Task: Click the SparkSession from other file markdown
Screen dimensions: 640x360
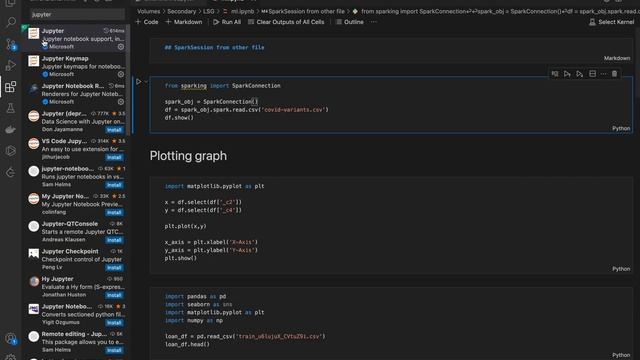Action: [x=214, y=47]
